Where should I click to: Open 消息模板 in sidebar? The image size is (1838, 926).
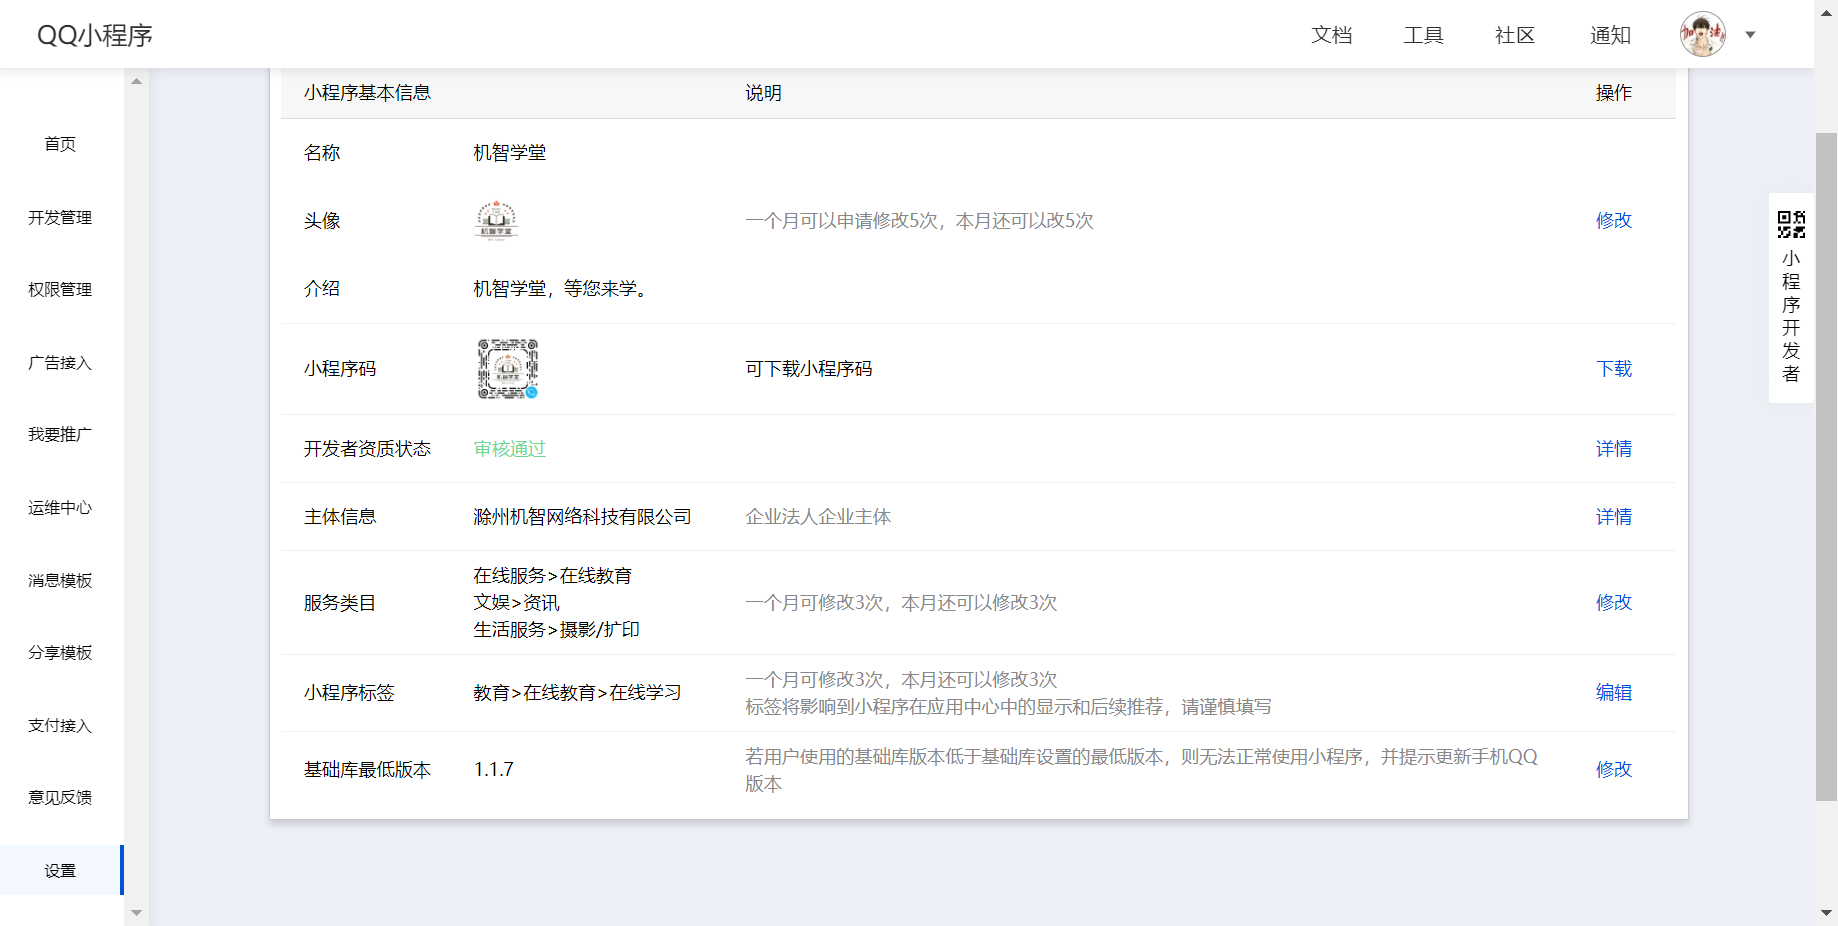(60, 580)
